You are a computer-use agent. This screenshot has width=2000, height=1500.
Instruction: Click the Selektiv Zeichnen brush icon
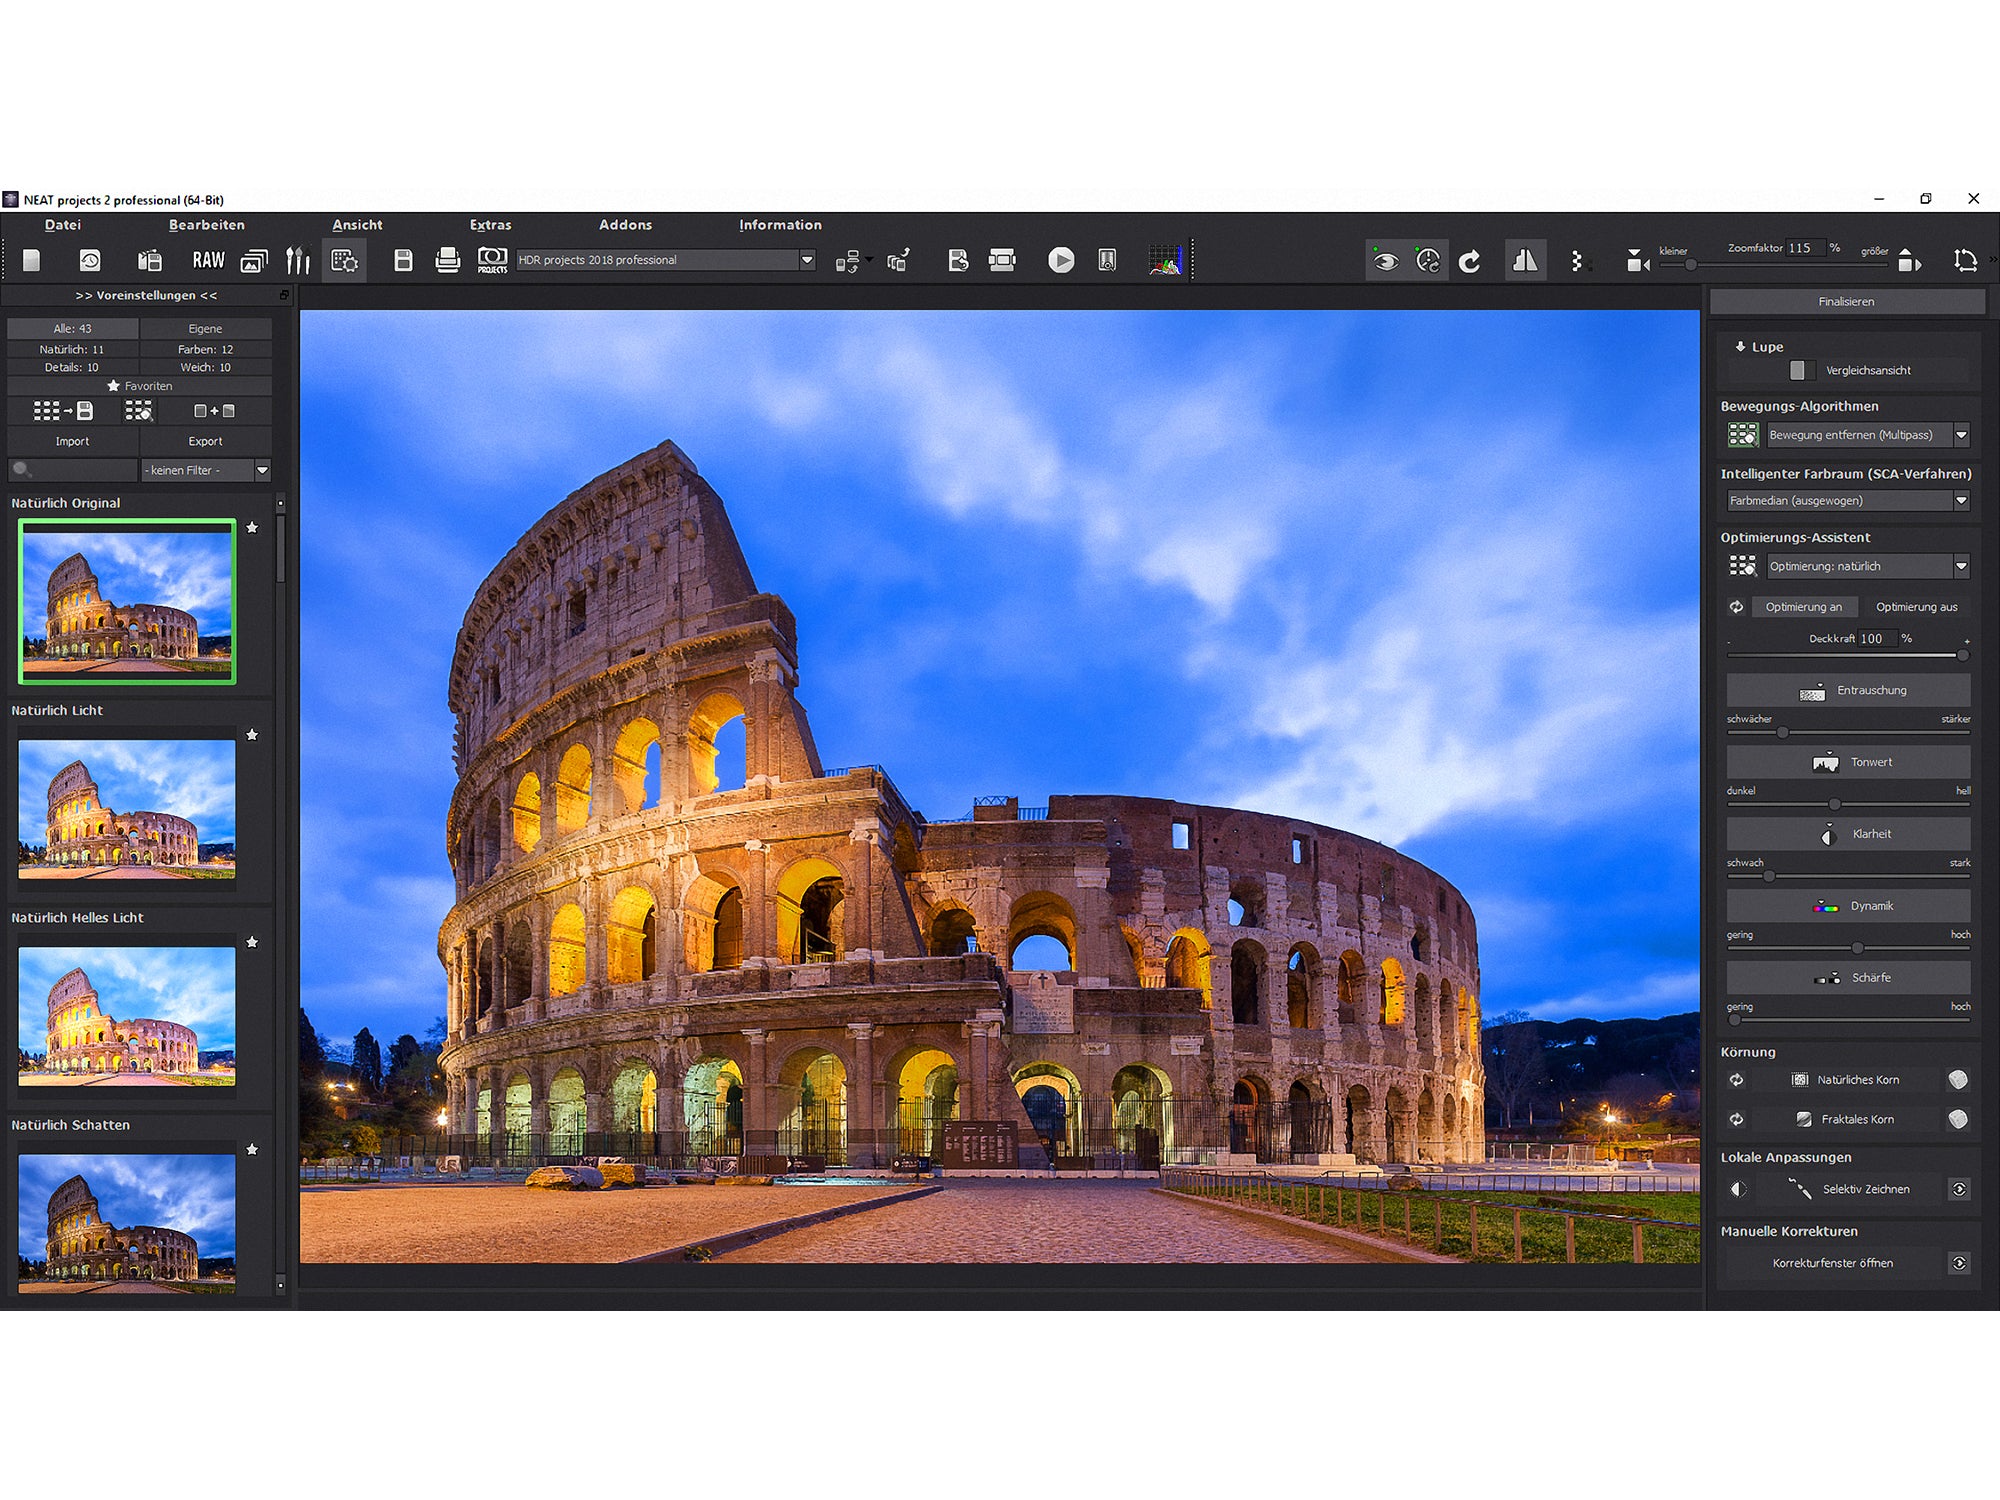[x=1799, y=1189]
